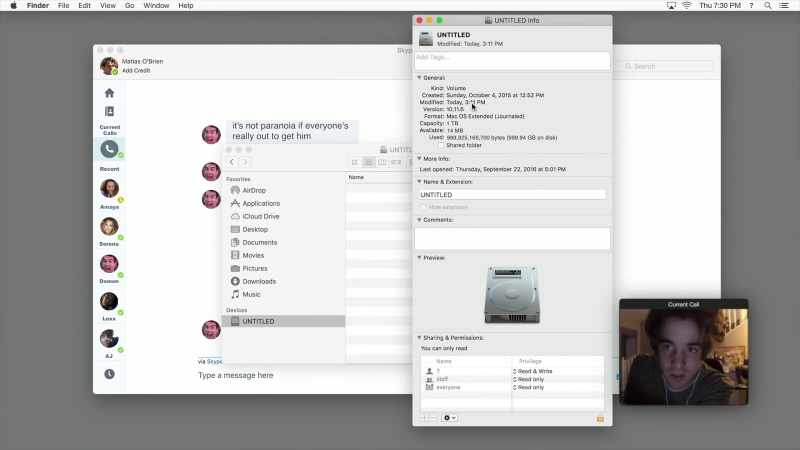The width and height of the screenshot is (800, 450).
Task: Click the Skype Search field
Action: point(666,66)
